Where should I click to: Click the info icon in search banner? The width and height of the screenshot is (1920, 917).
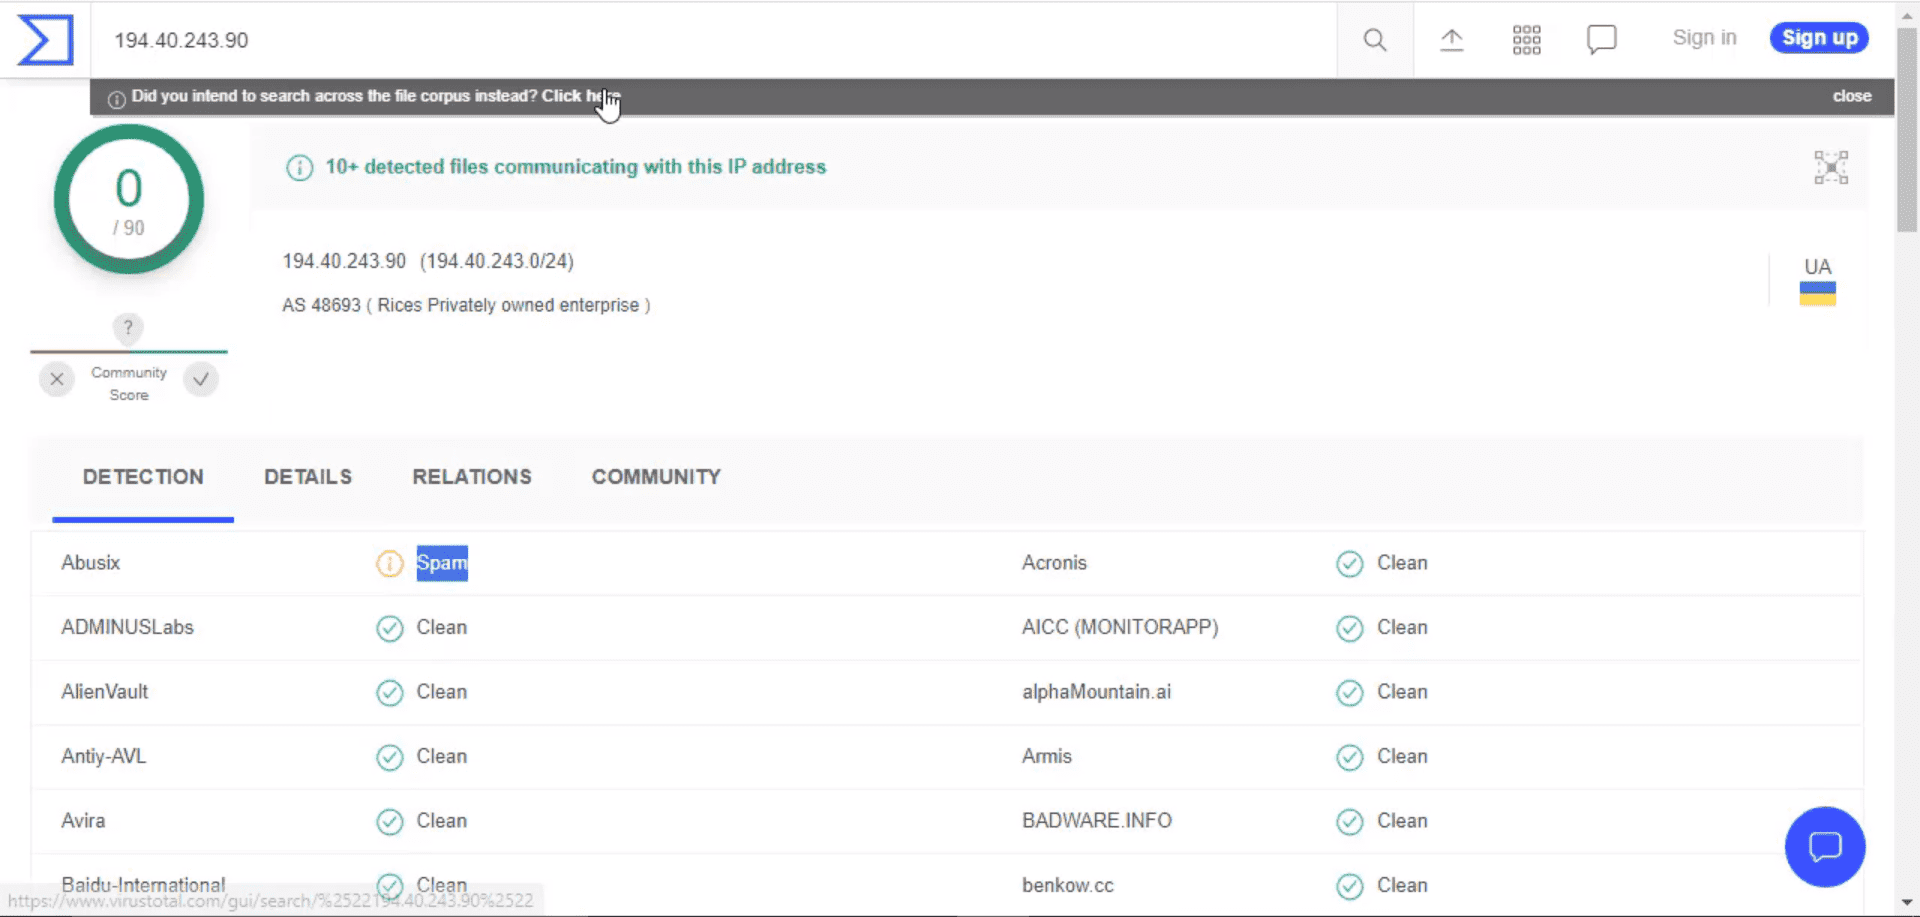click(x=116, y=99)
